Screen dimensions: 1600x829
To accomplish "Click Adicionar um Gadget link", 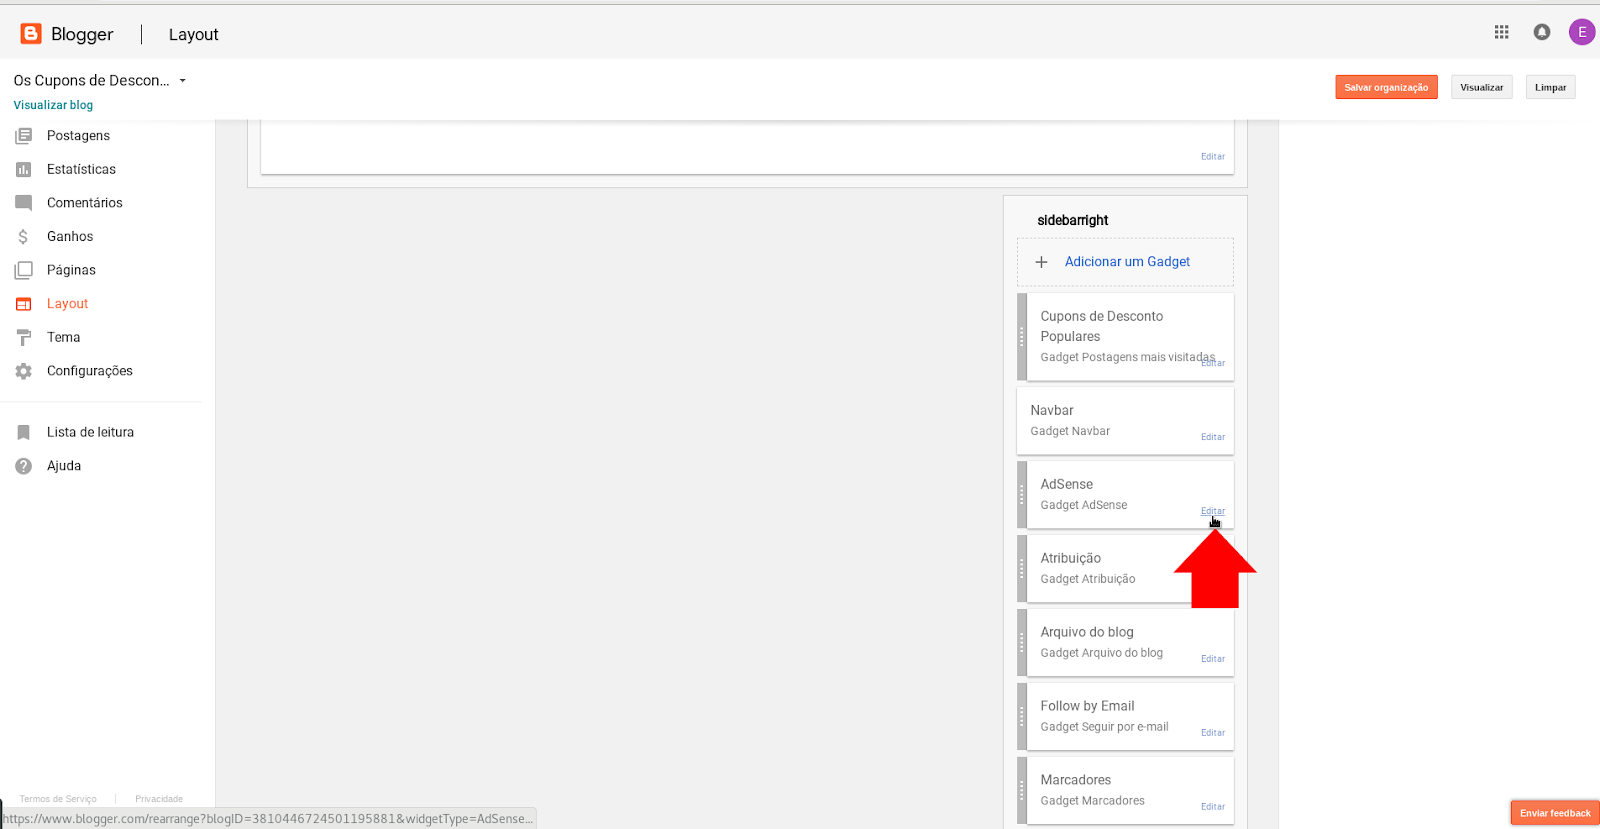I will pos(1127,262).
